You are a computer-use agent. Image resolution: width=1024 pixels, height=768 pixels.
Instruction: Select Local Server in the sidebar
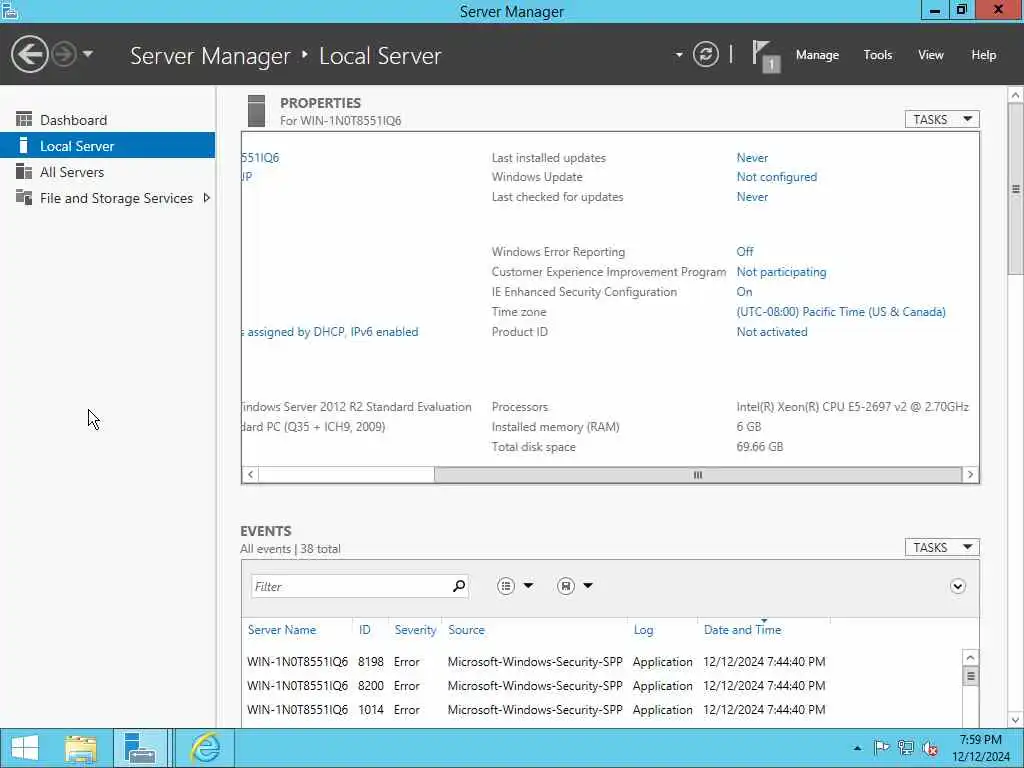pos(108,146)
